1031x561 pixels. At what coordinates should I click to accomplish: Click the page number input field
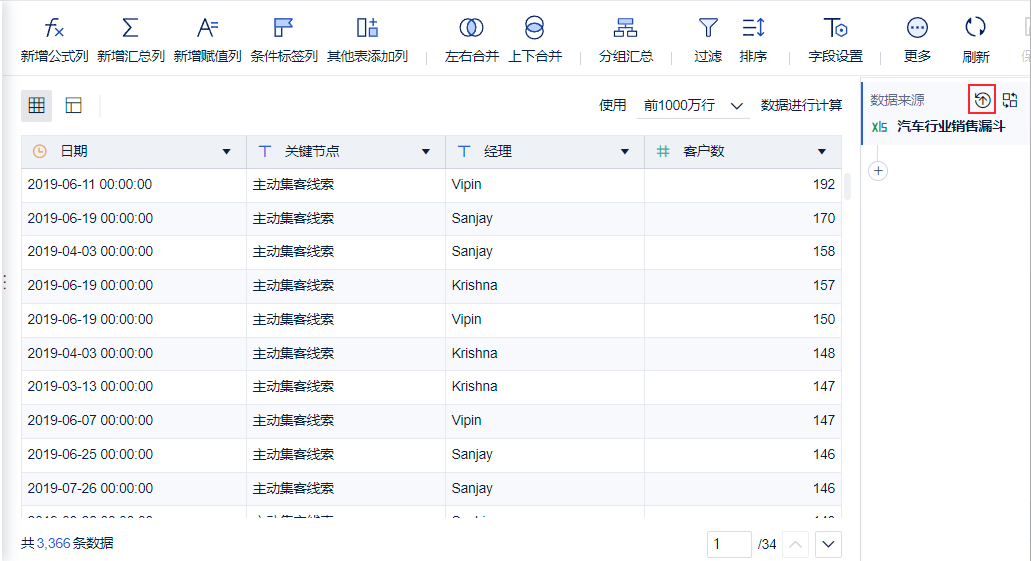(729, 544)
